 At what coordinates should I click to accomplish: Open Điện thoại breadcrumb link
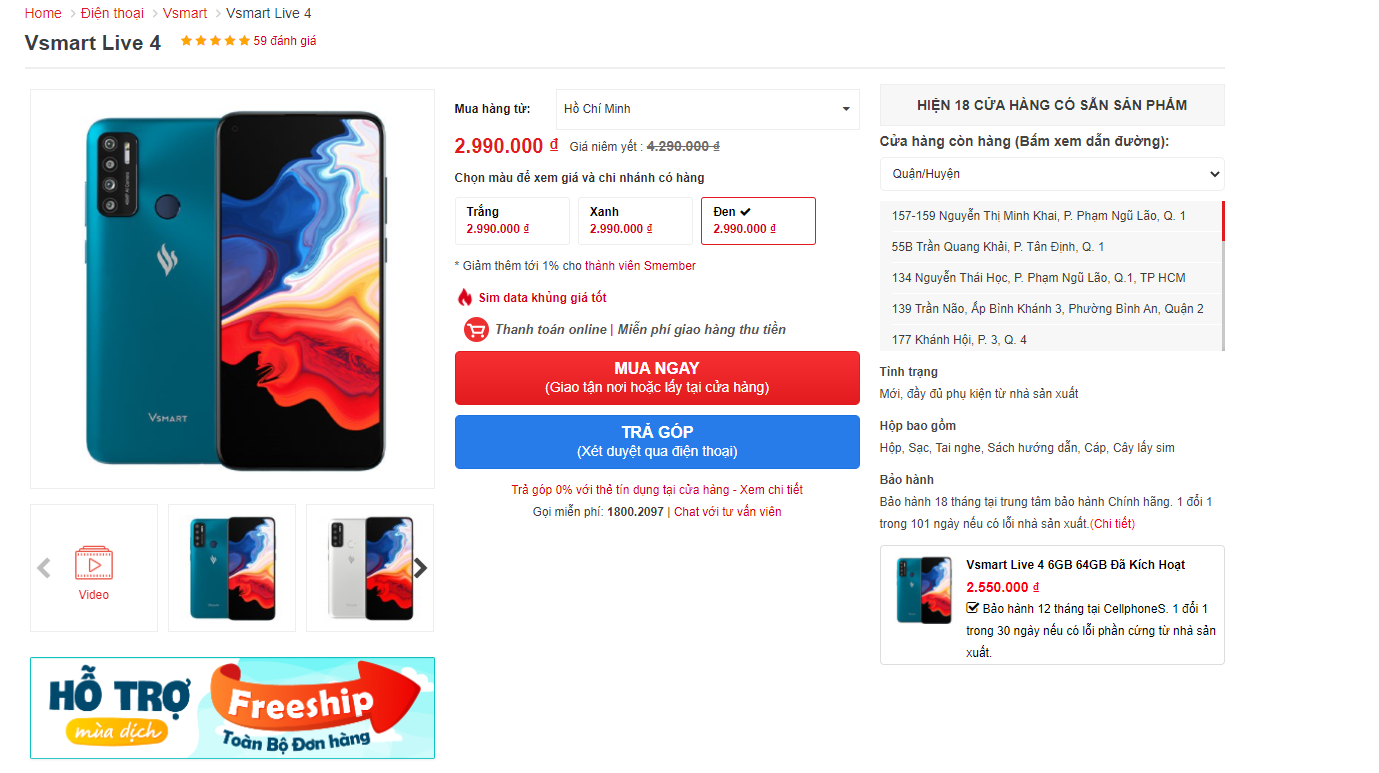pyautogui.click(x=112, y=13)
